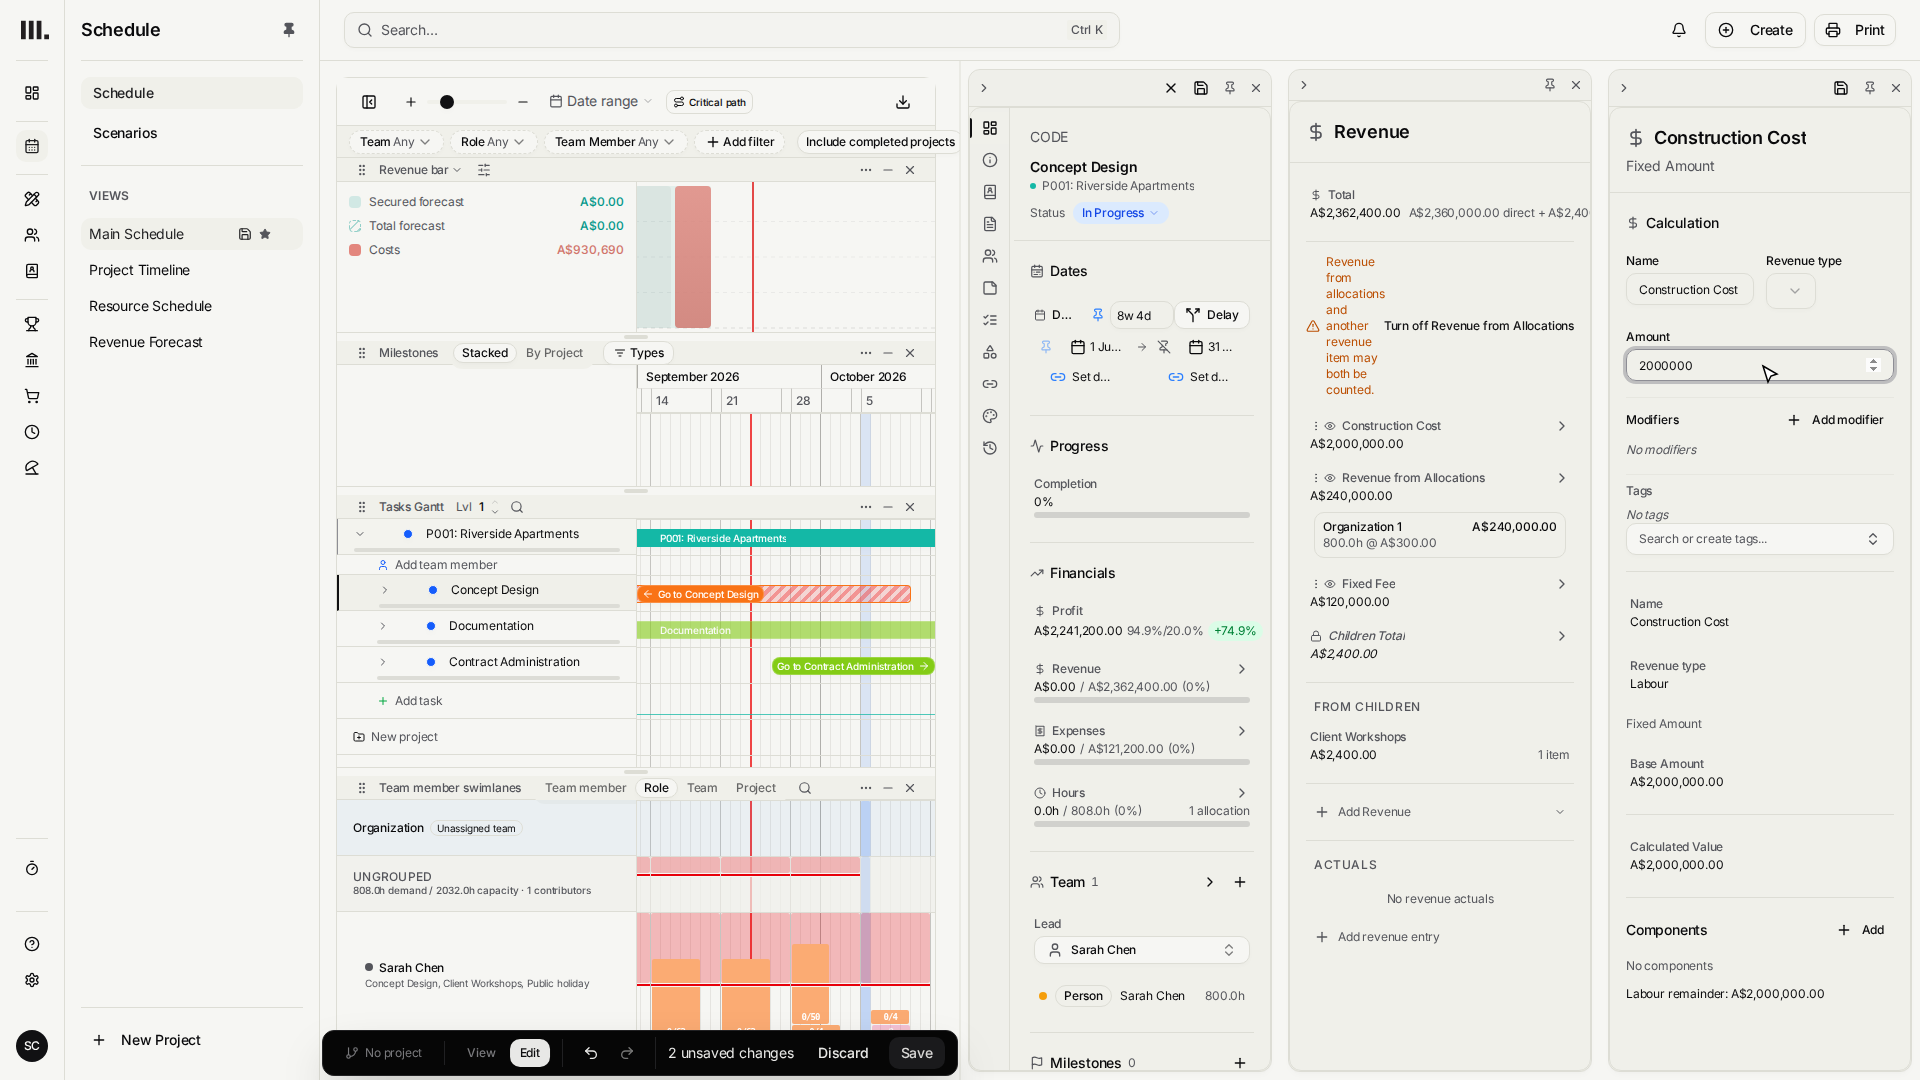Adjust the timeline zoom slider handle
Image resolution: width=1920 pixels, height=1080 pixels.
click(x=447, y=102)
